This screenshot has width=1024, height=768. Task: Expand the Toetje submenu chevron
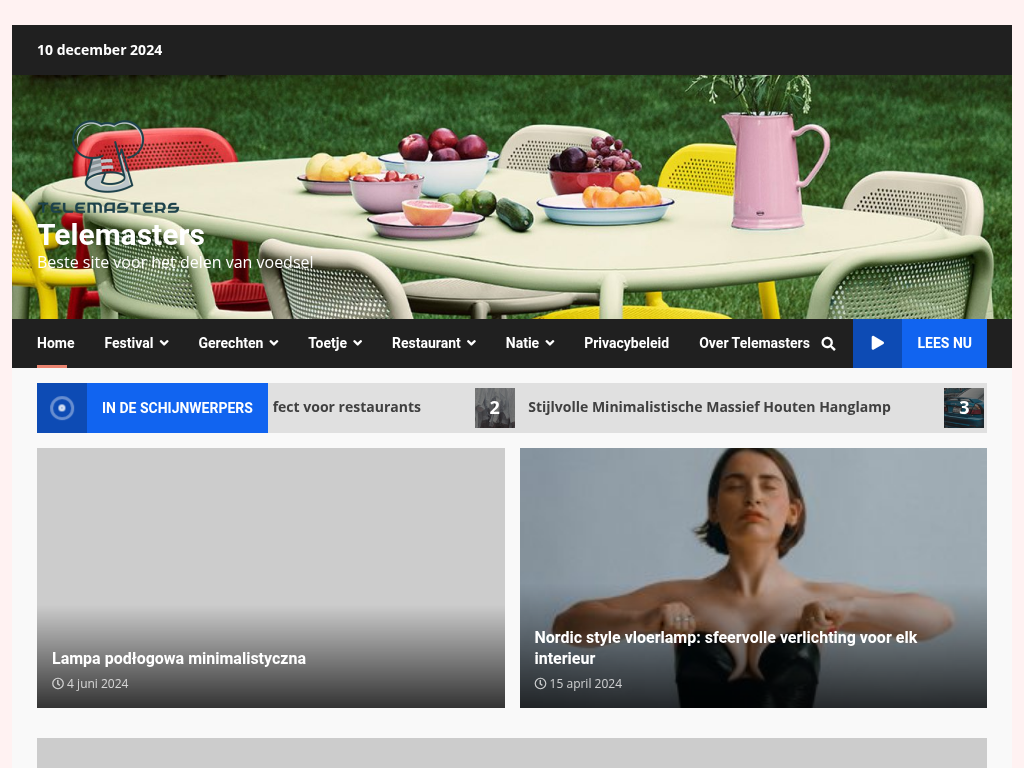pyautogui.click(x=357, y=344)
